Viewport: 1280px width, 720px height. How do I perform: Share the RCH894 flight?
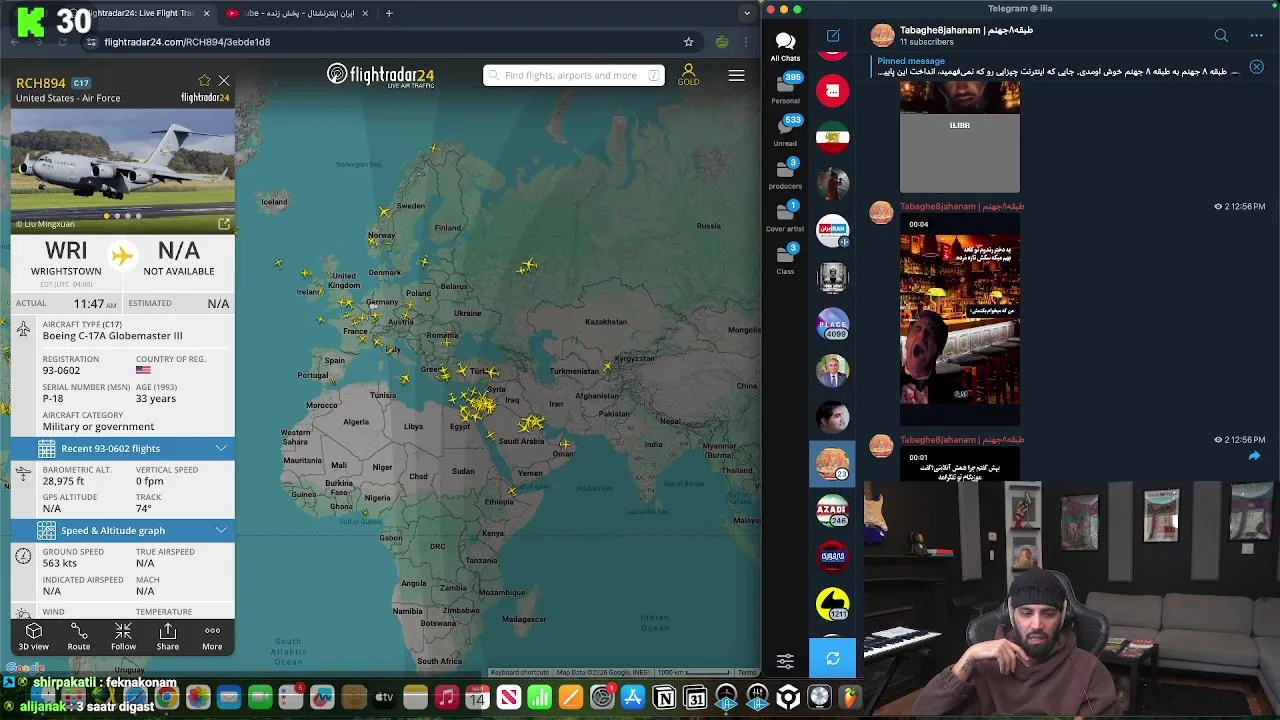click(168, 636)
